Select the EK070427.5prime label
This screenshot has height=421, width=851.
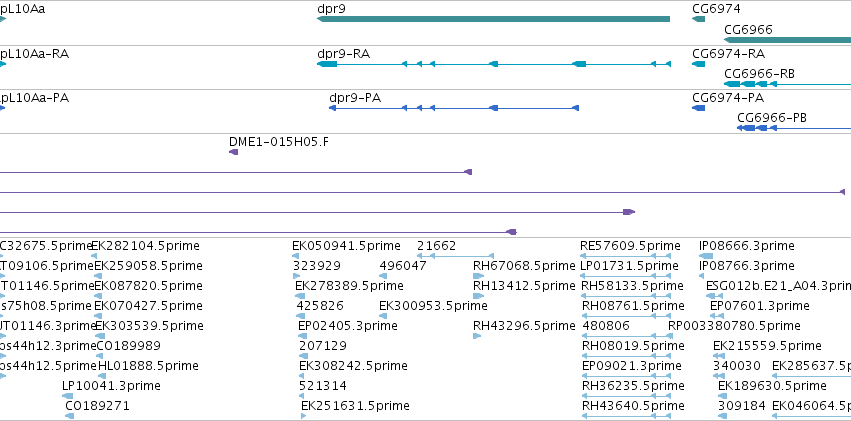(x=149, y=305)
